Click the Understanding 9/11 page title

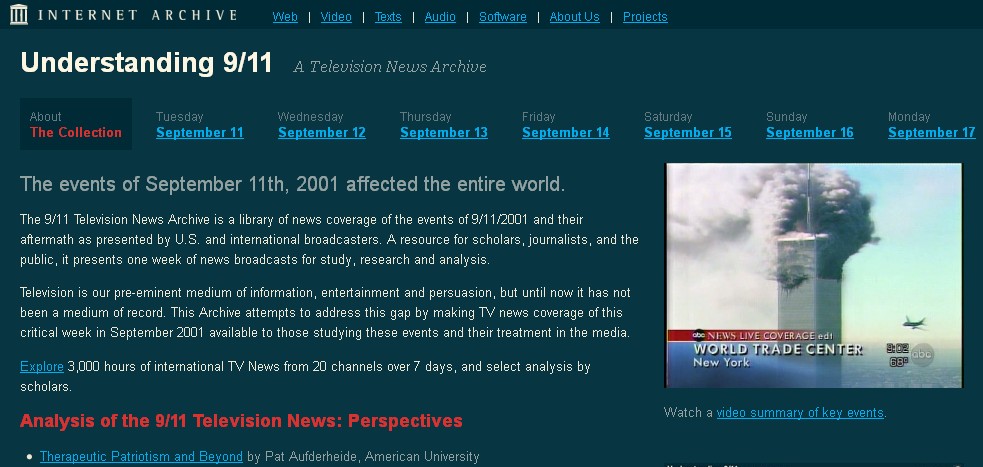146,63
